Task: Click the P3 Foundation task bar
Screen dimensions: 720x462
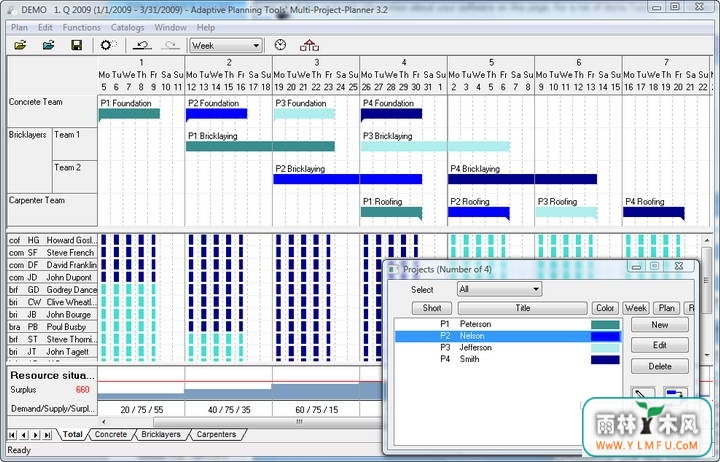Action: click(304, 113)
